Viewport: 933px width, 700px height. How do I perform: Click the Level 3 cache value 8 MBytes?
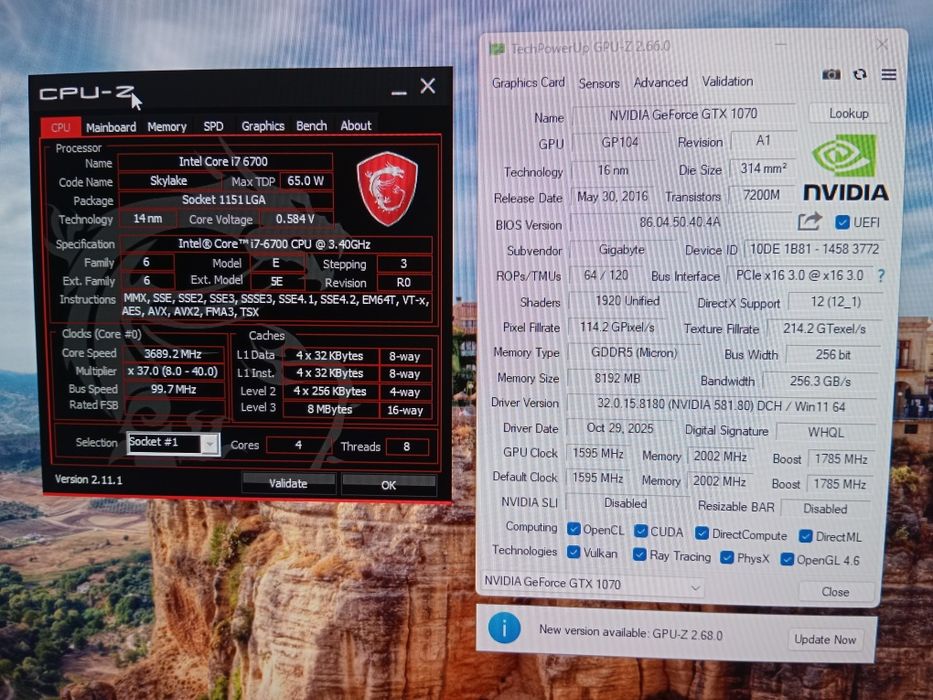[330, 409]
